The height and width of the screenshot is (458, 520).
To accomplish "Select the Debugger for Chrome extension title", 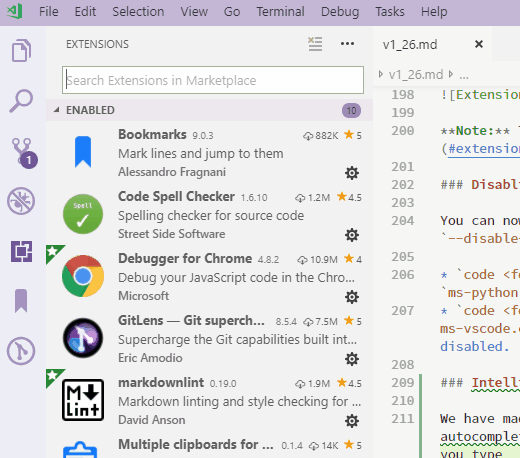I will 185,258.
